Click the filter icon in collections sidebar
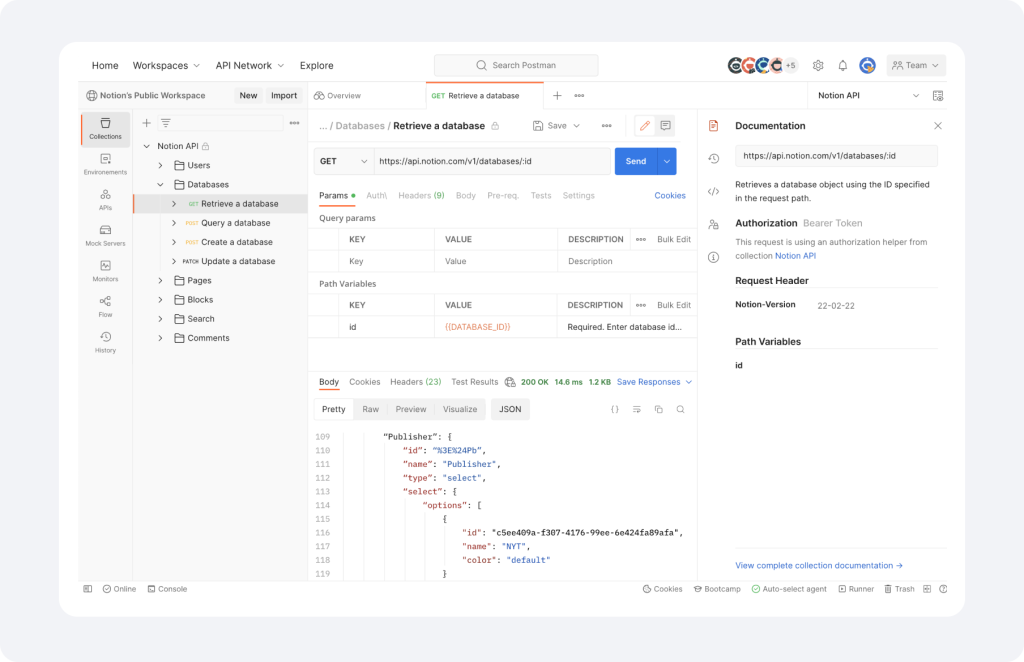The width and height of the screenshot is (1024, 662). pyautogui.click(x=166, y=123)
